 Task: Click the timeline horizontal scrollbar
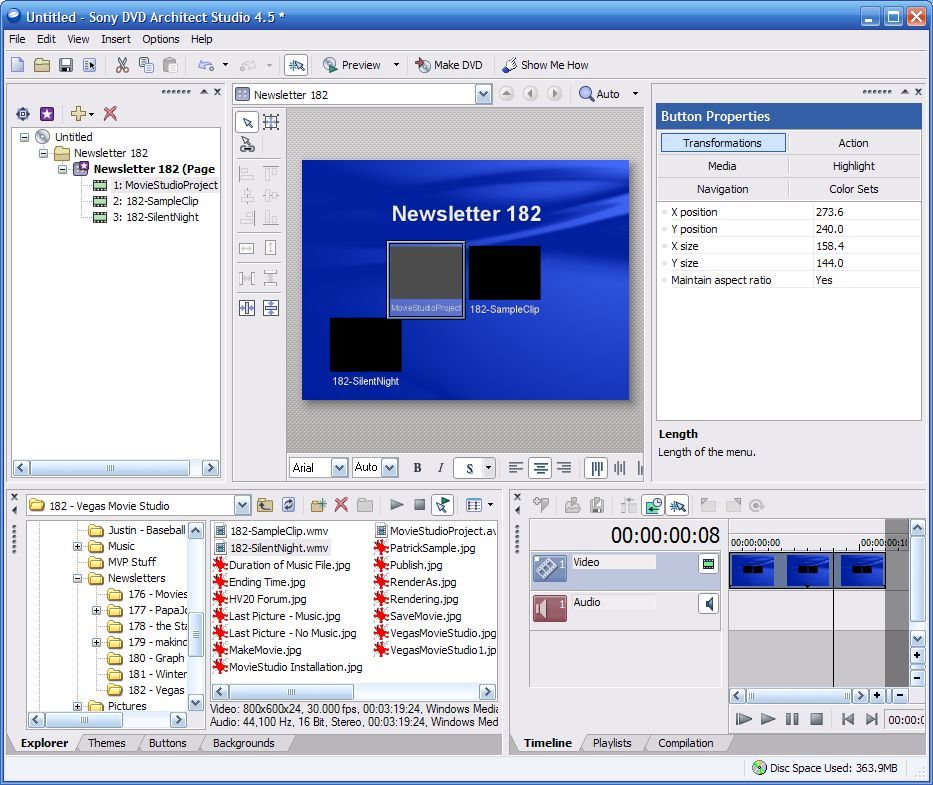(x=800, y=696)
